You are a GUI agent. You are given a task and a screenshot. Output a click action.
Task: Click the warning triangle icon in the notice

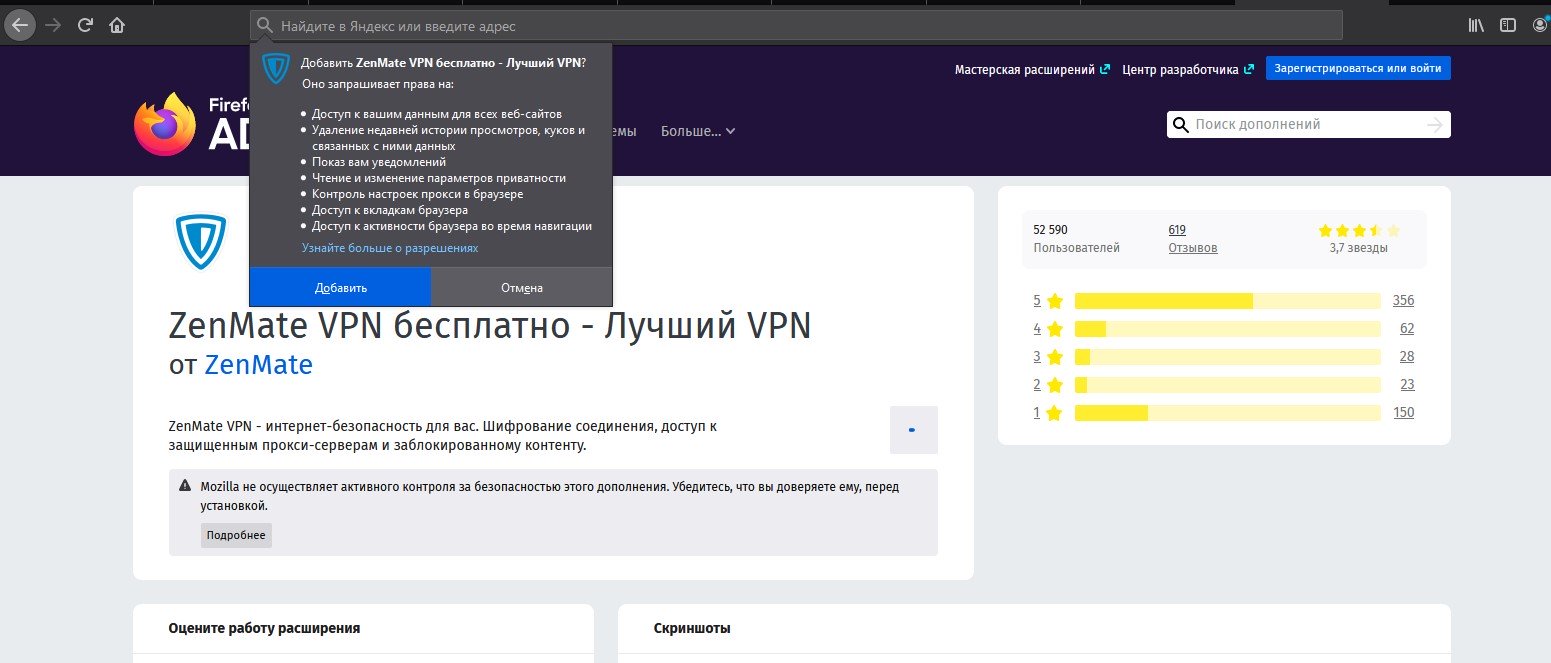click(185, 486)
